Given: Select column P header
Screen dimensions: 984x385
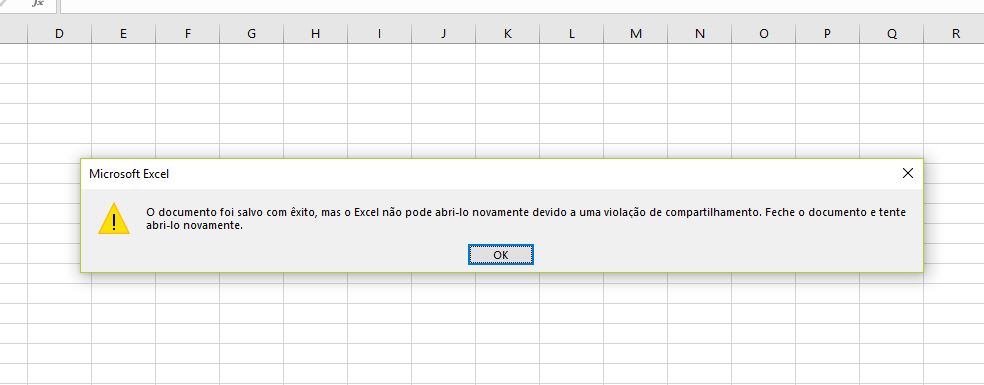Looking at the screenshot, I should click(x=828, y=34).
